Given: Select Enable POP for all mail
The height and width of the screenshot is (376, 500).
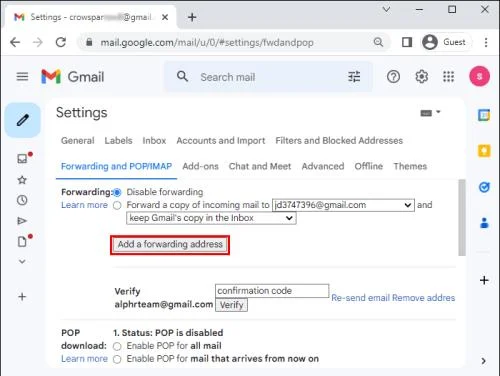Looking at the screenshot, I should (117, 346).
